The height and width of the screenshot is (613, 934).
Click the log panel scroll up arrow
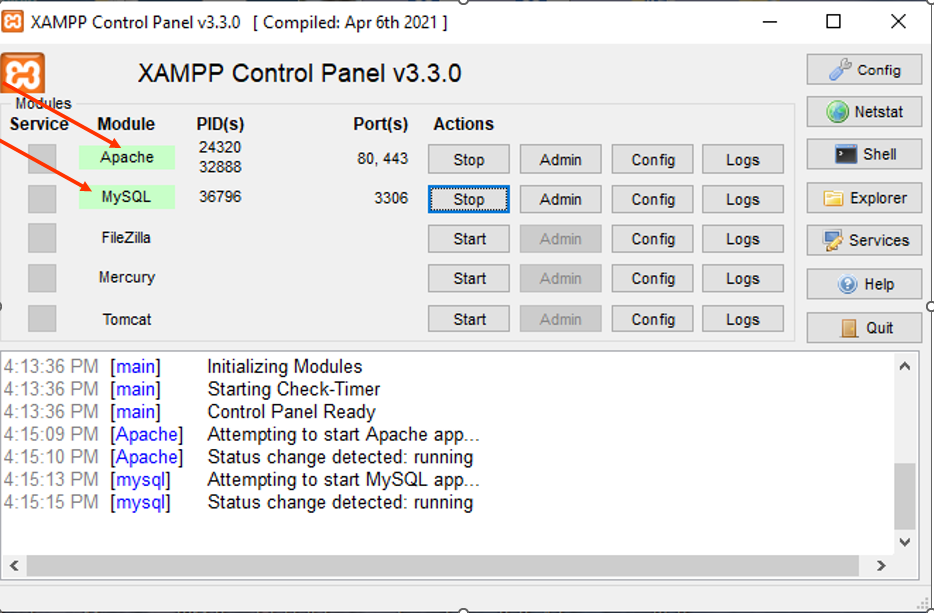pyautogui.click(x=905, y=366)
